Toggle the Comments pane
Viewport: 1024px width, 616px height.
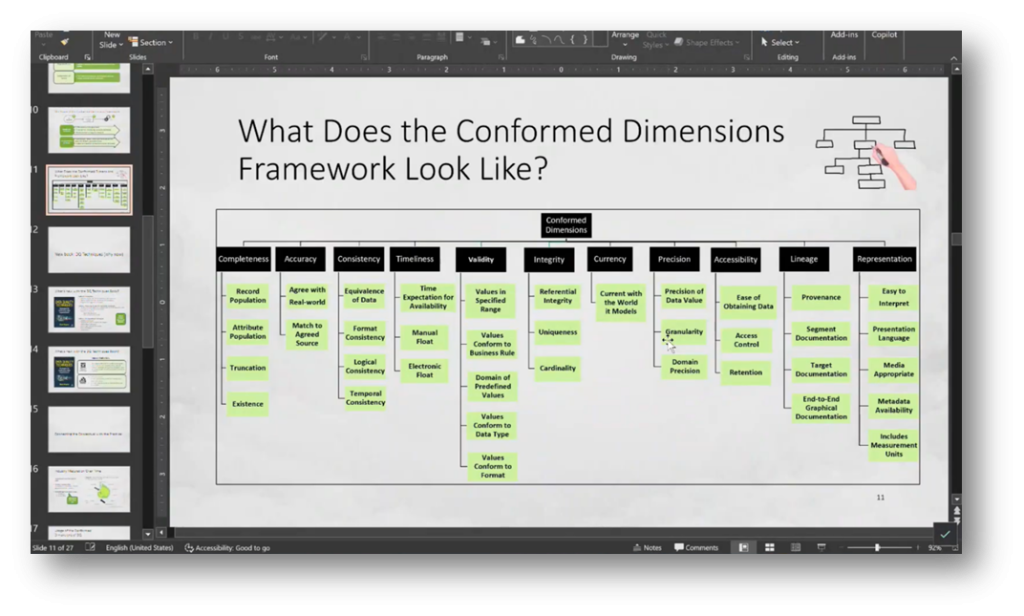coord(696,548)
